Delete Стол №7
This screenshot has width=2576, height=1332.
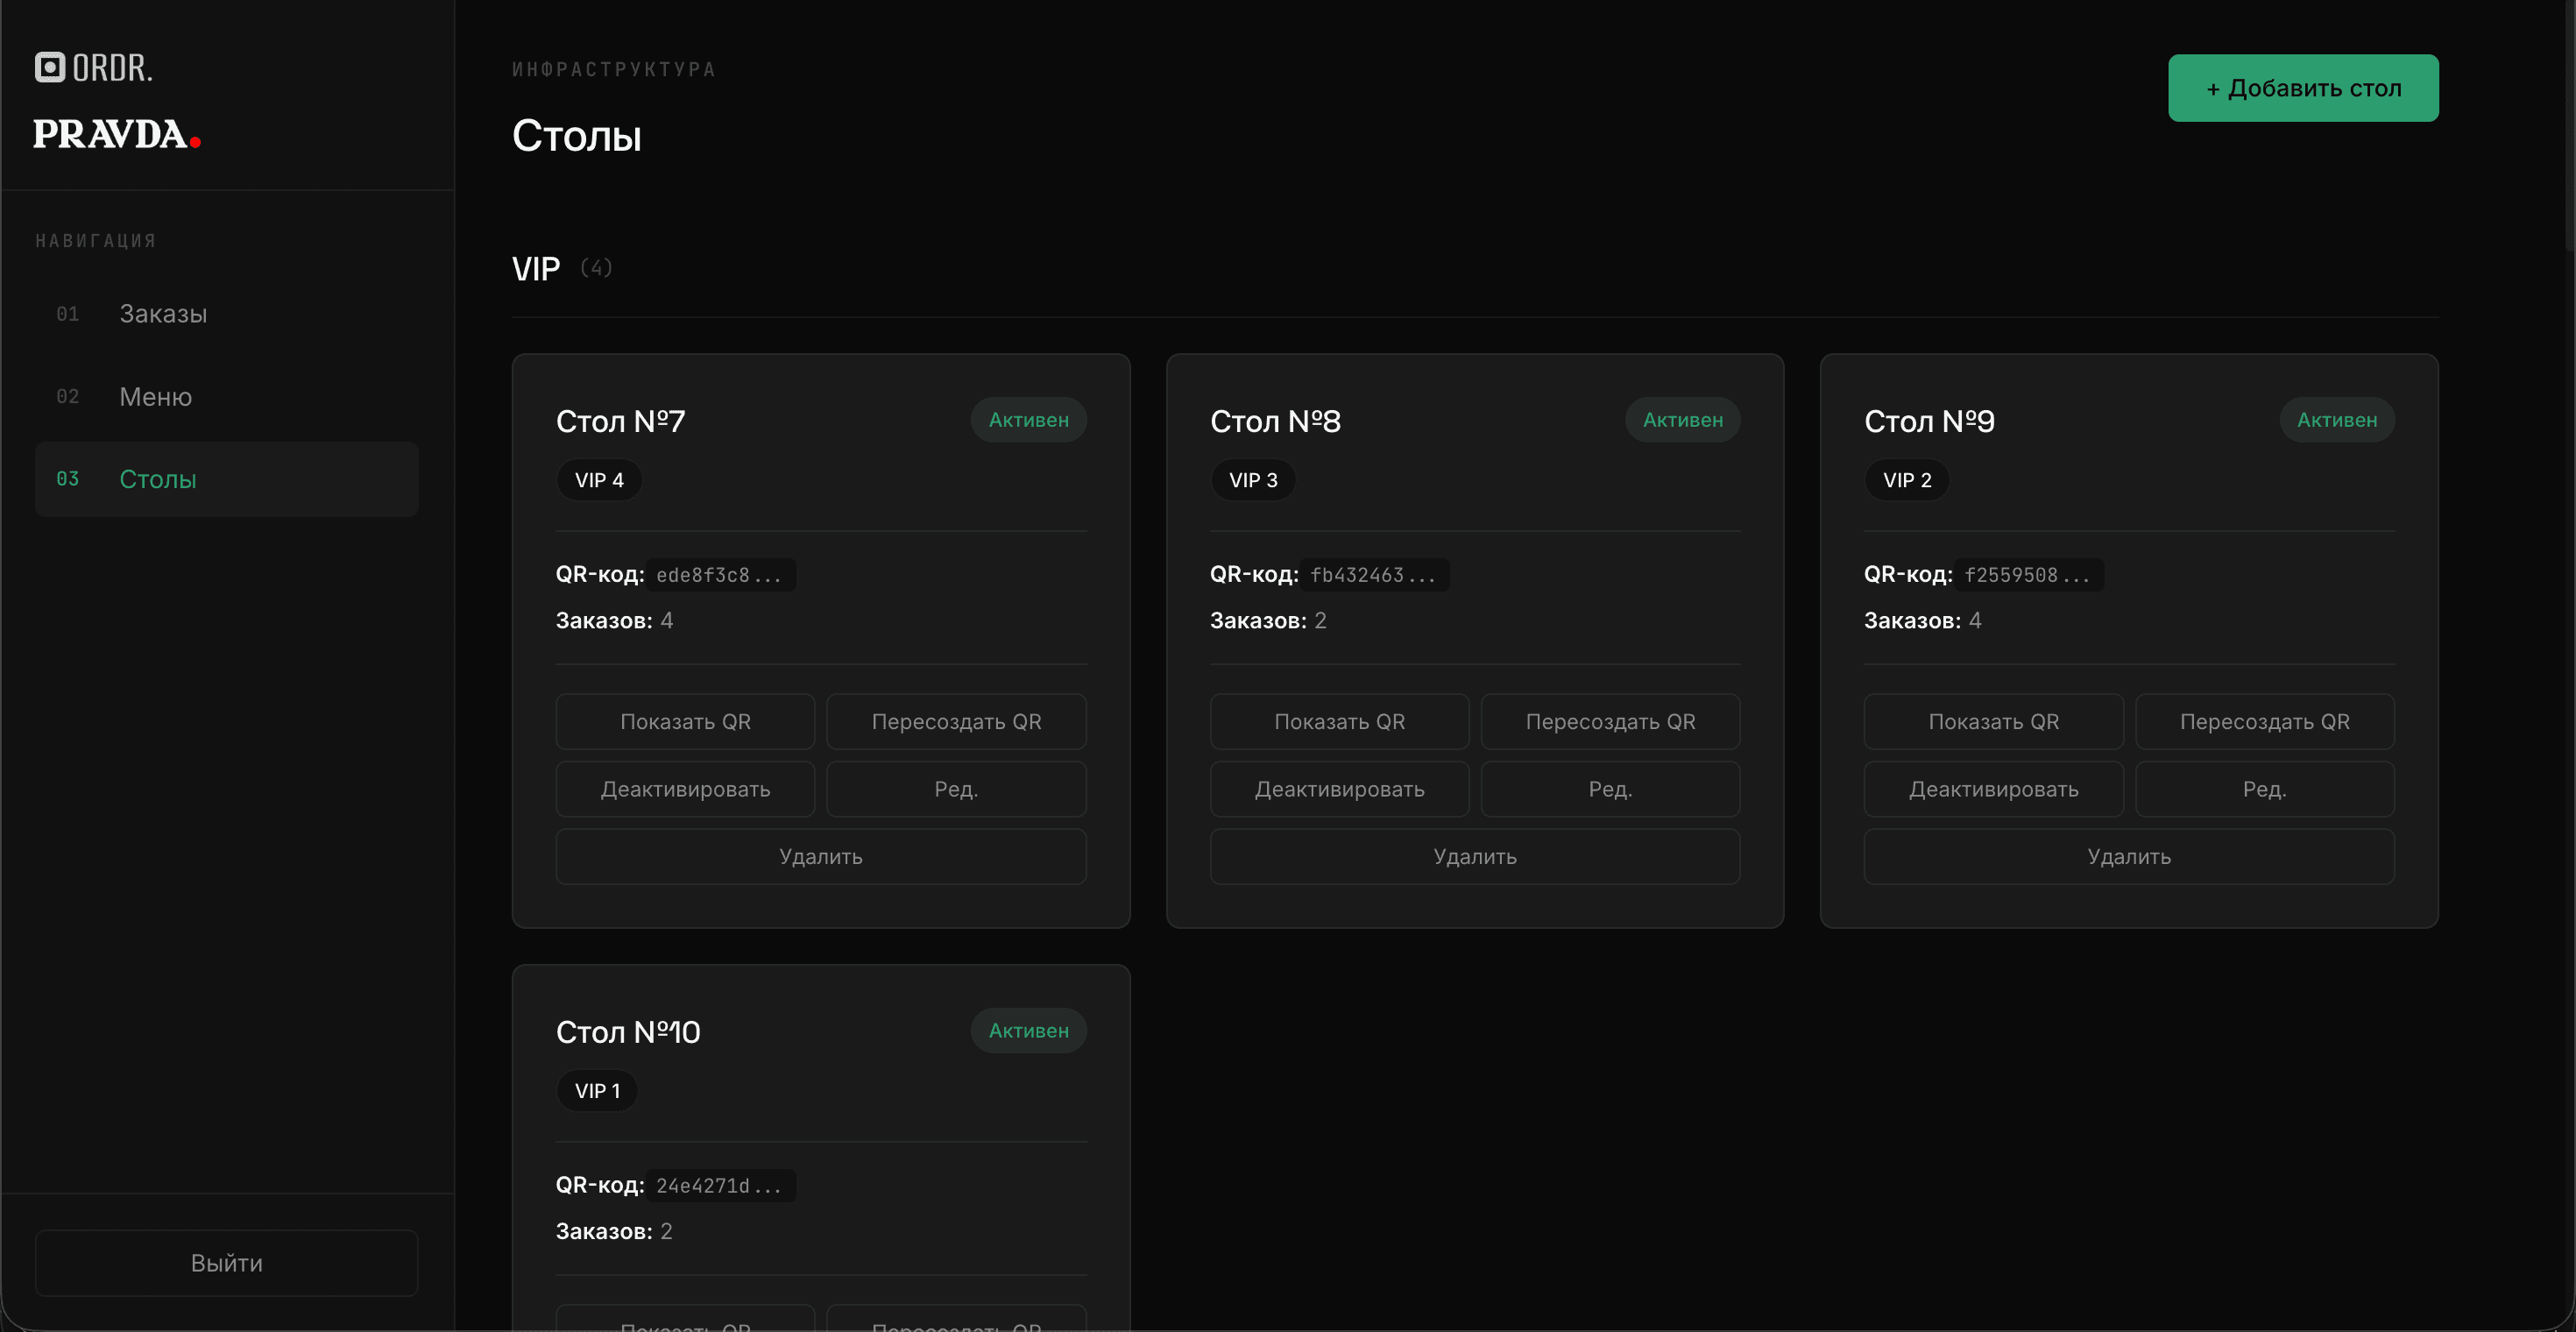point(820,856)
